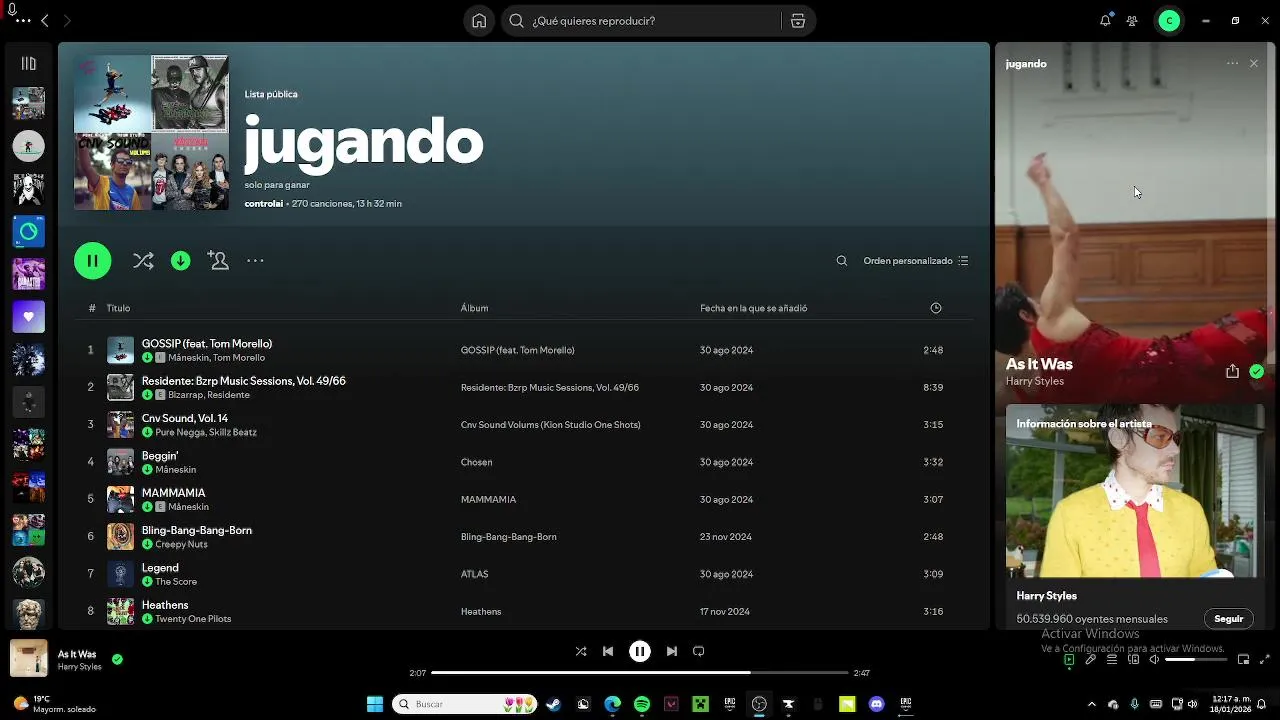
Task: Select Bling-Bang-Bang-Born track title
Action: 196,530
